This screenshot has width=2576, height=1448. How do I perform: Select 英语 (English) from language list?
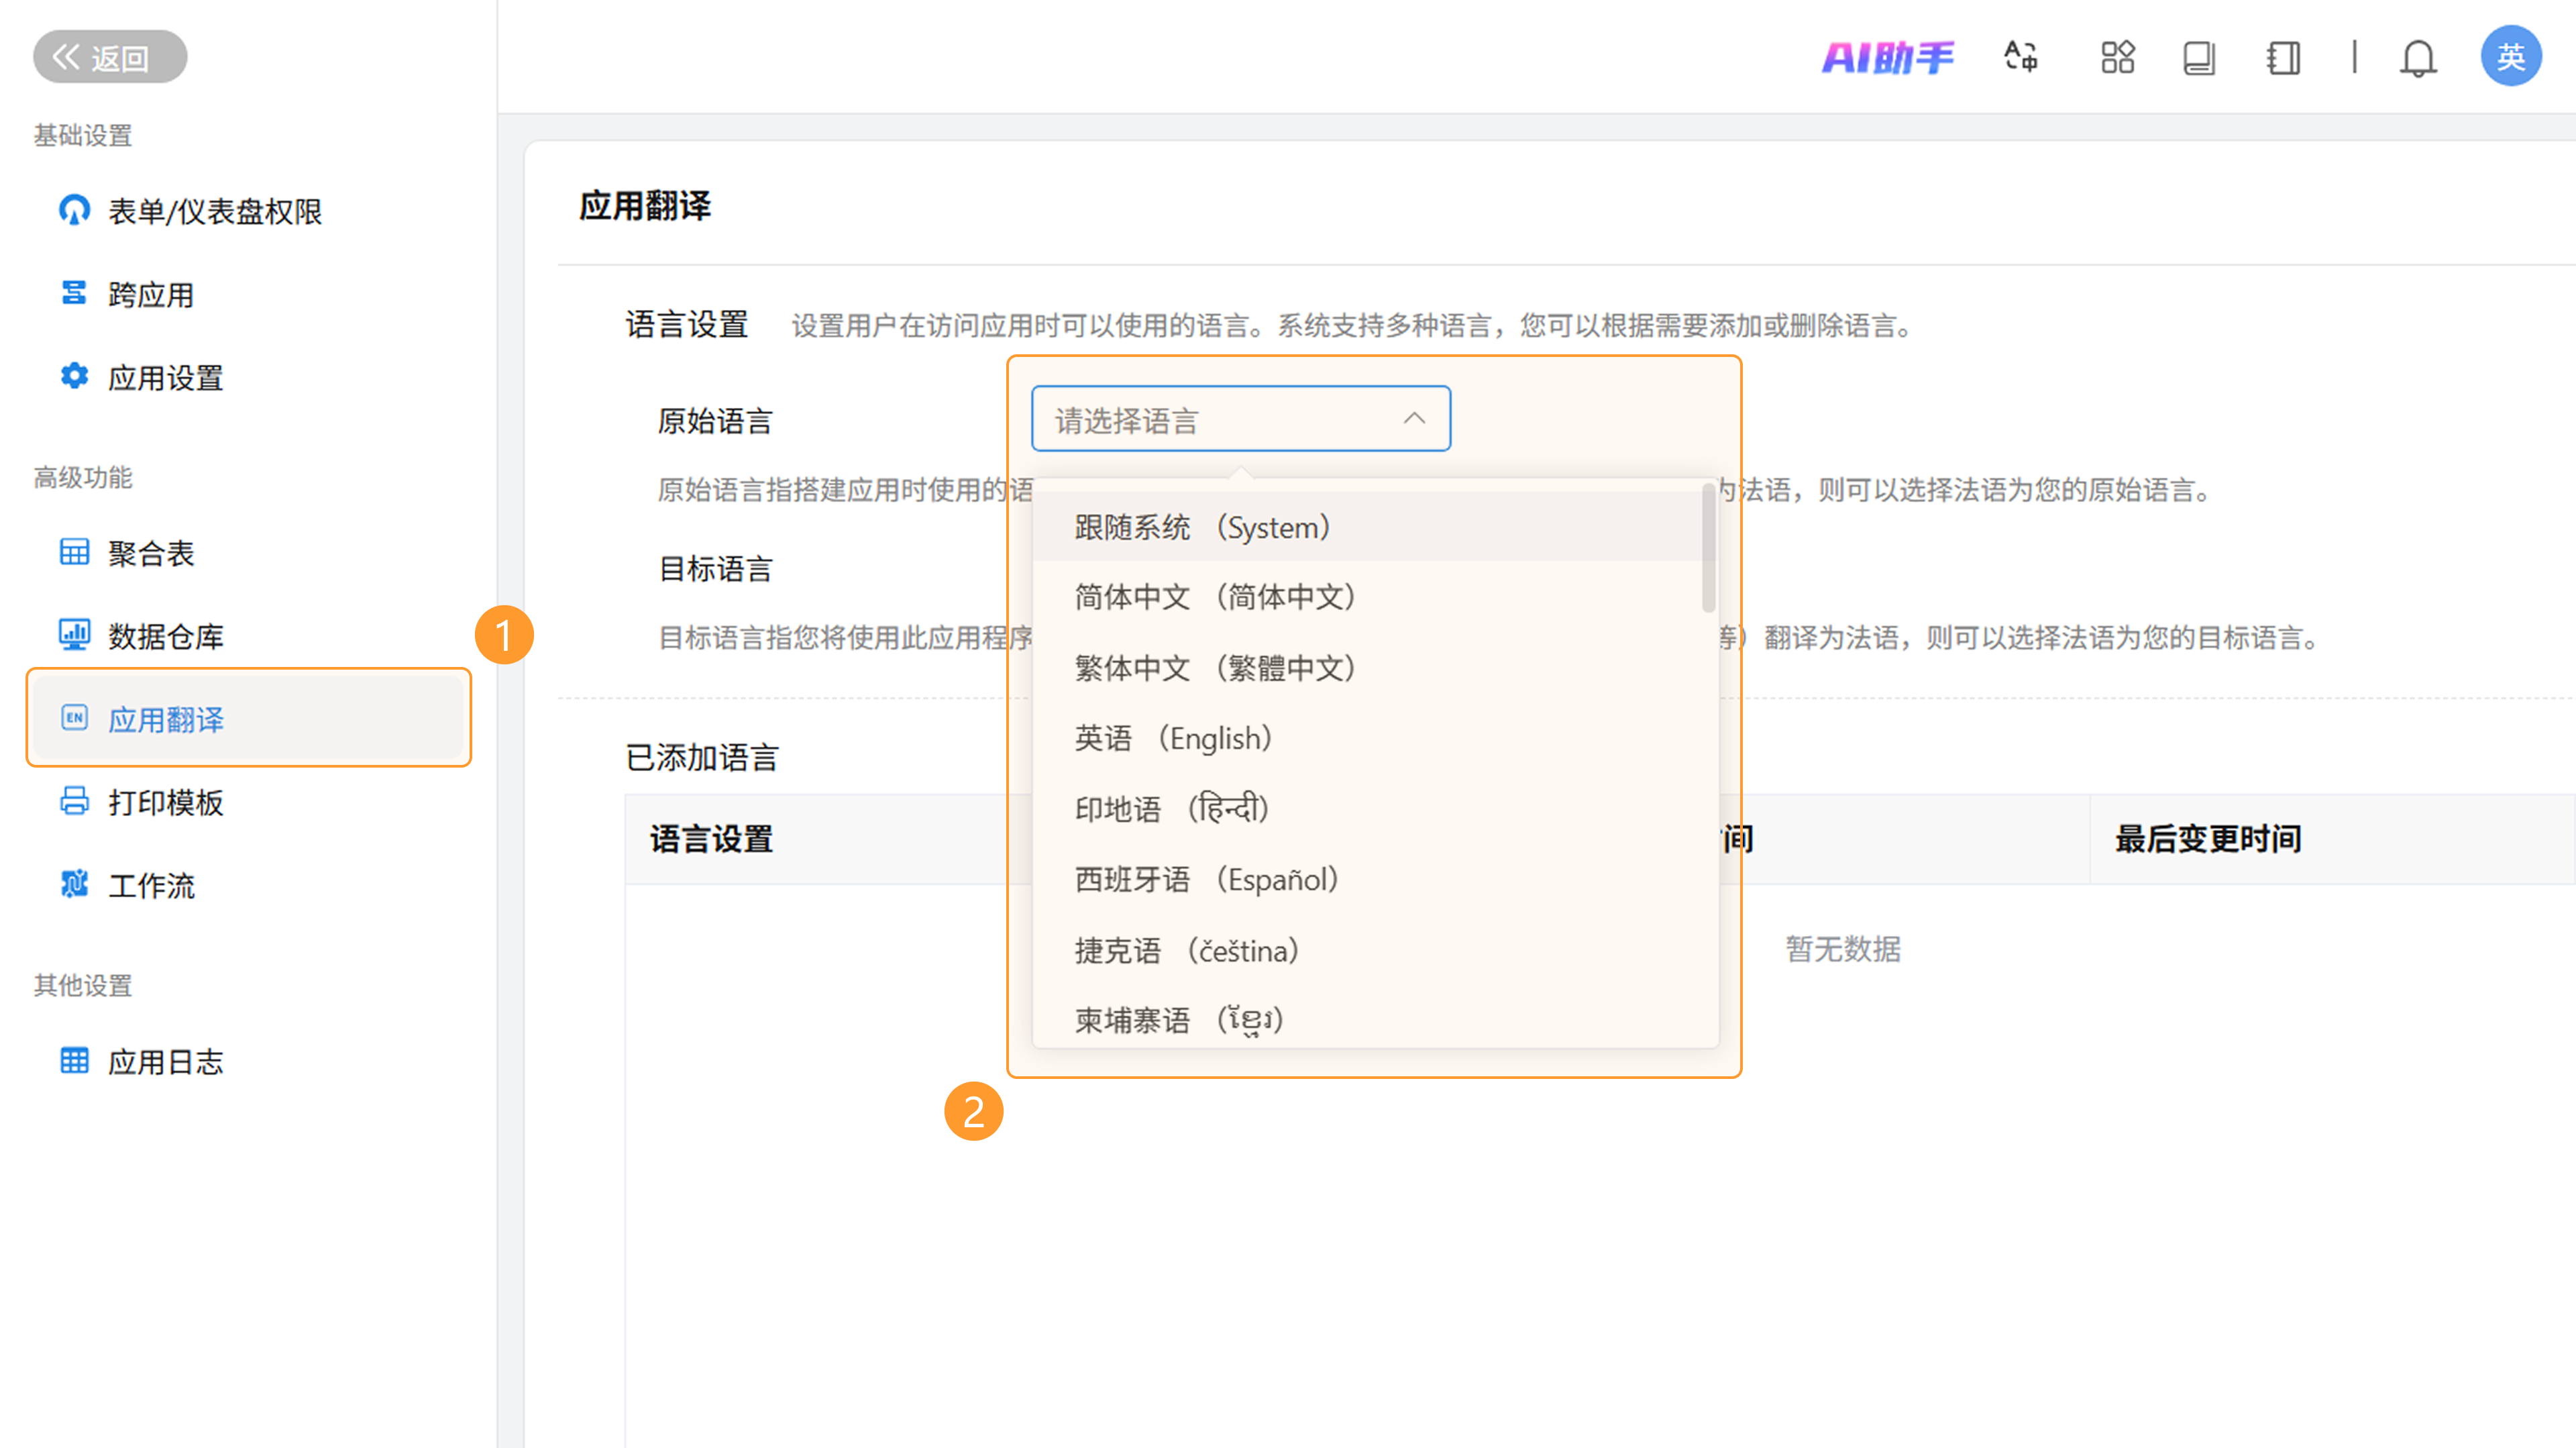[1173, 738]
